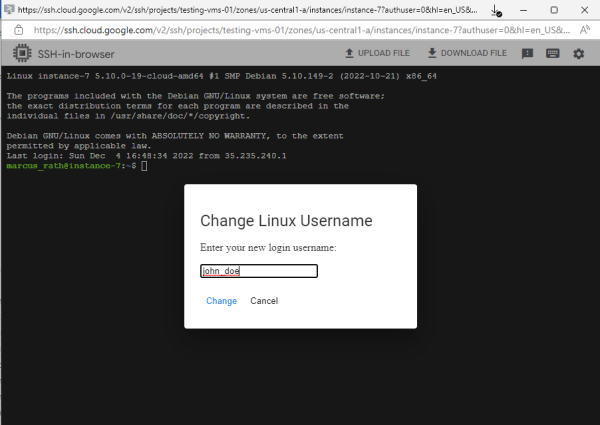Open the settings gear menu

coord(578,54)
